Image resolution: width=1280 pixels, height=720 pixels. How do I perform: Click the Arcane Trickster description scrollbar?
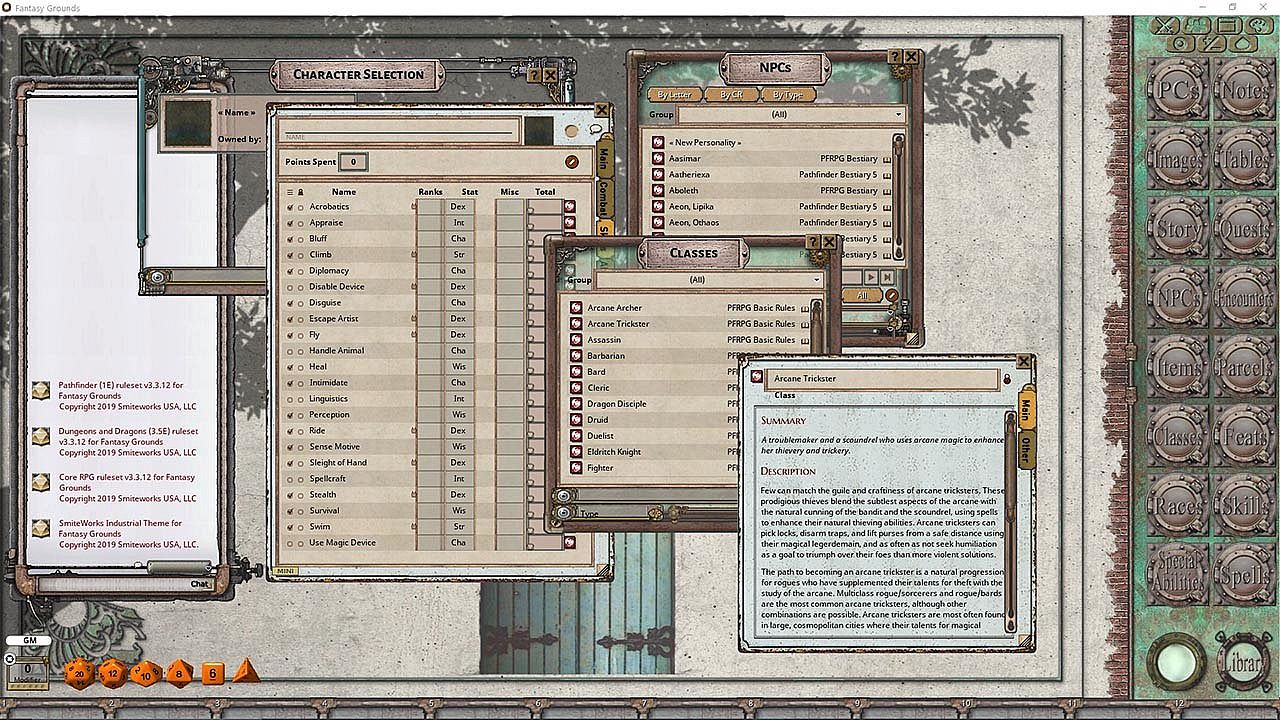[1010, 520]
